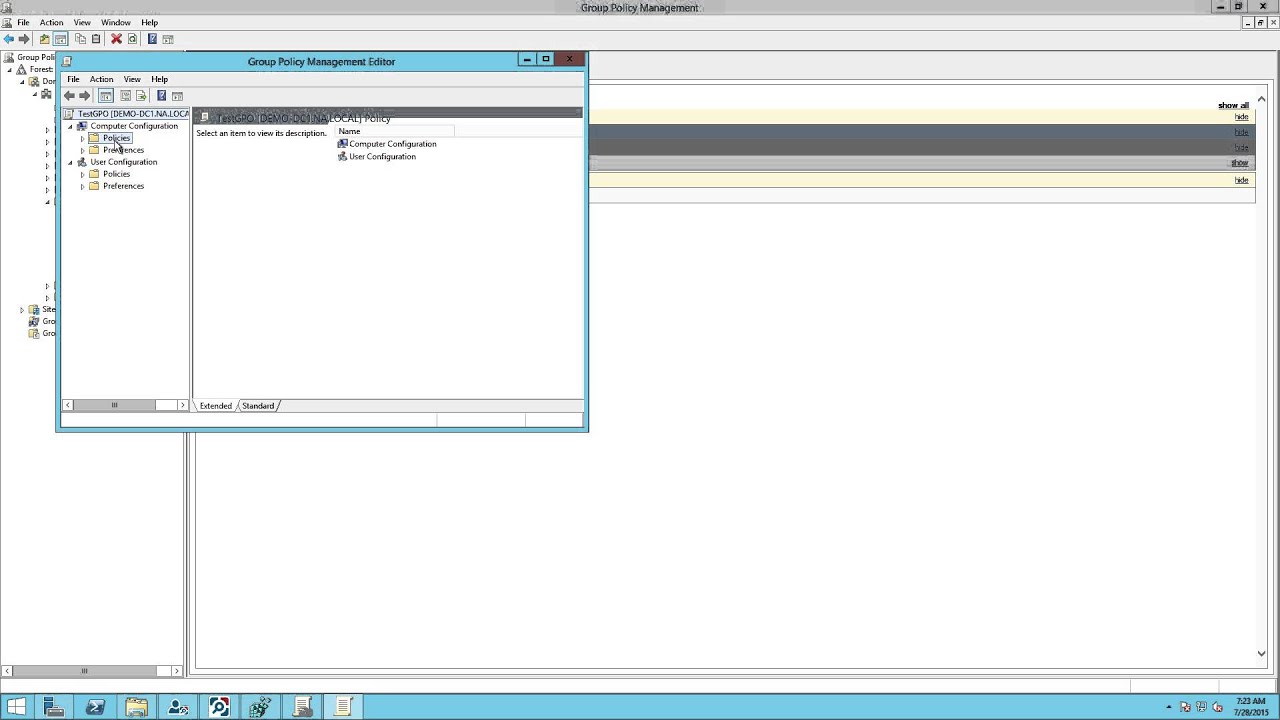Expand Policies under User Configuration
This screenshot has height=720, width=1280.
point(82,174)
